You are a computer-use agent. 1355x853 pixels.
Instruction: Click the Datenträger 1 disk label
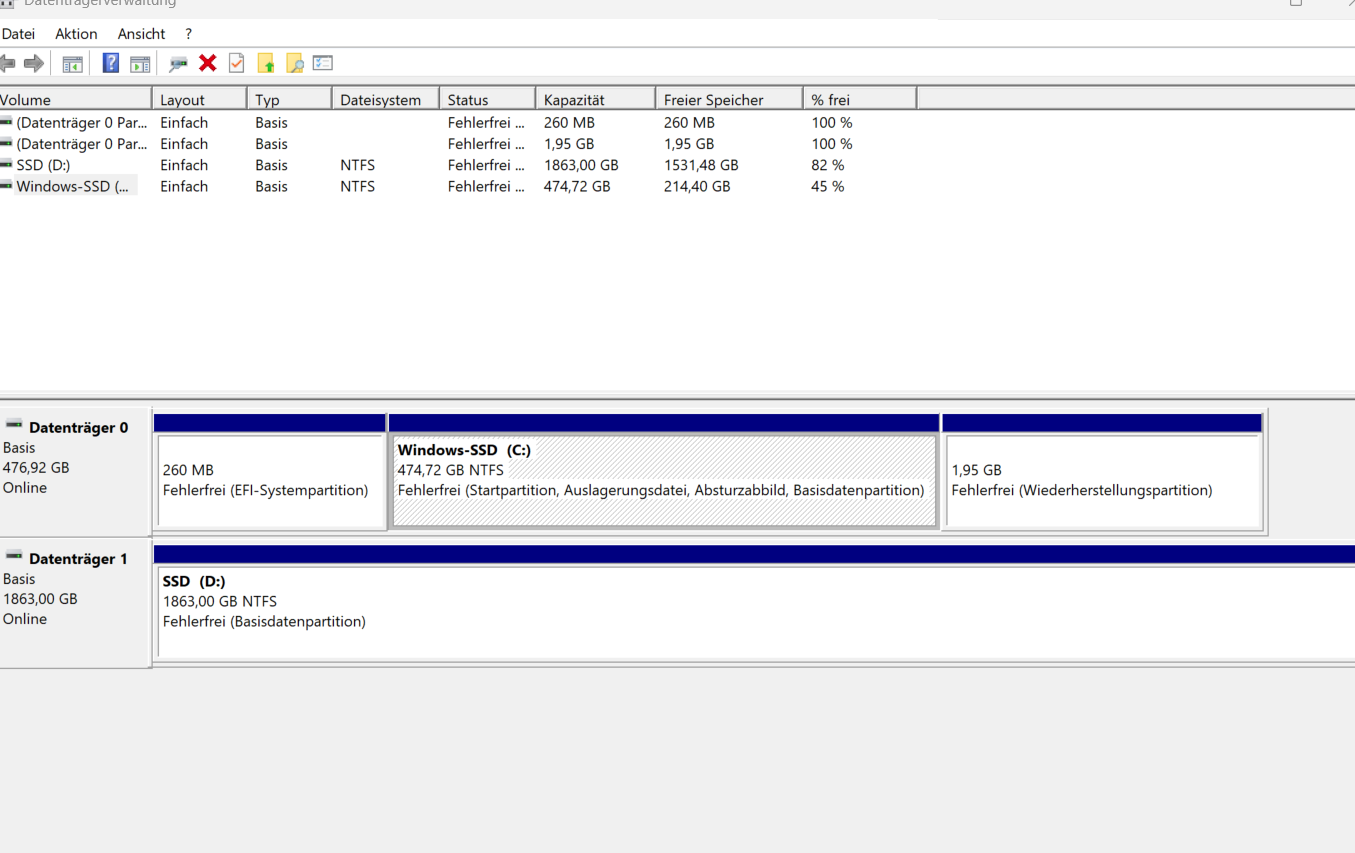tap(78, 559)
